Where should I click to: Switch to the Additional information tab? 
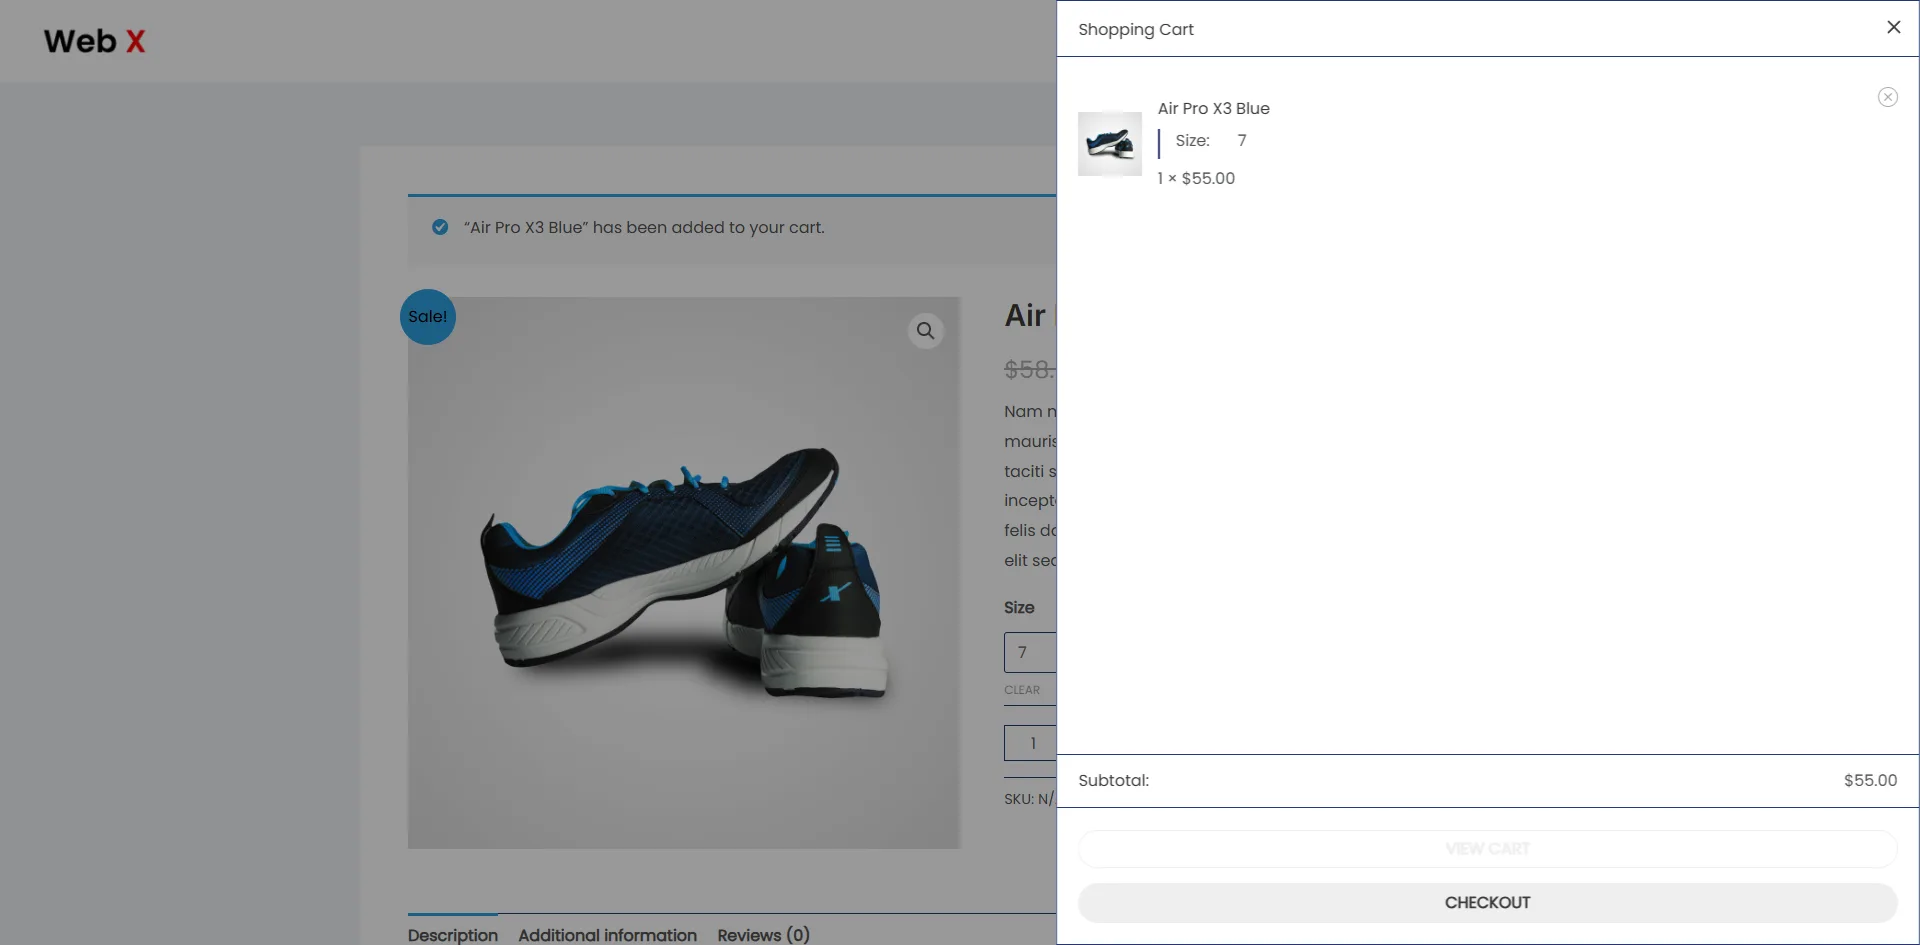click(607, 934)
